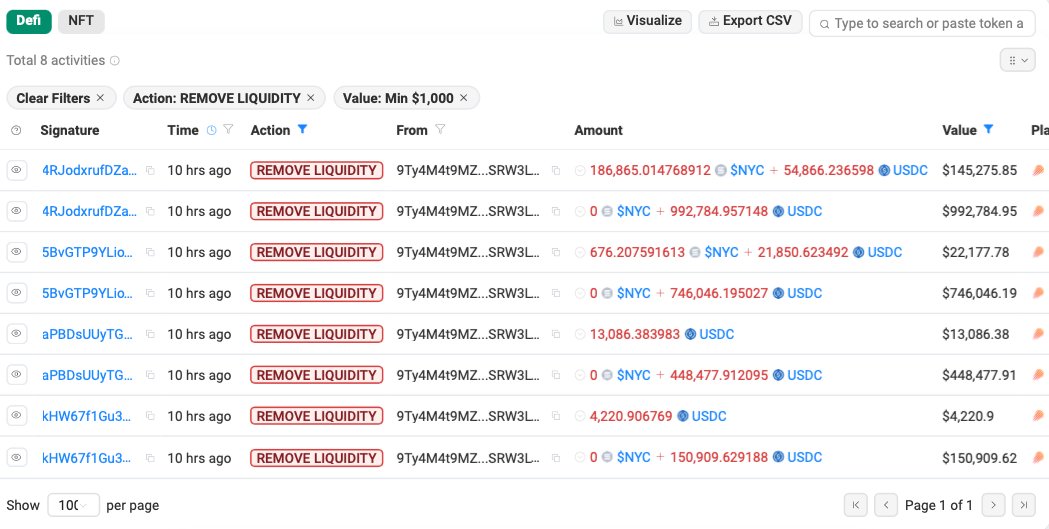The height and width of the screenshot is (529, 1049).
Task: Focus the token search input field
Action: (922, 23)
